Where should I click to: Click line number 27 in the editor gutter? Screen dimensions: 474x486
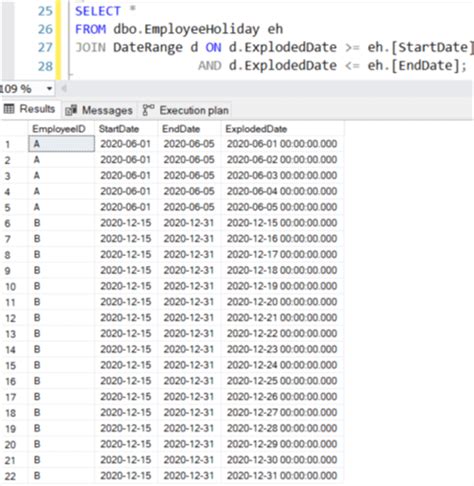coord(45,47)
